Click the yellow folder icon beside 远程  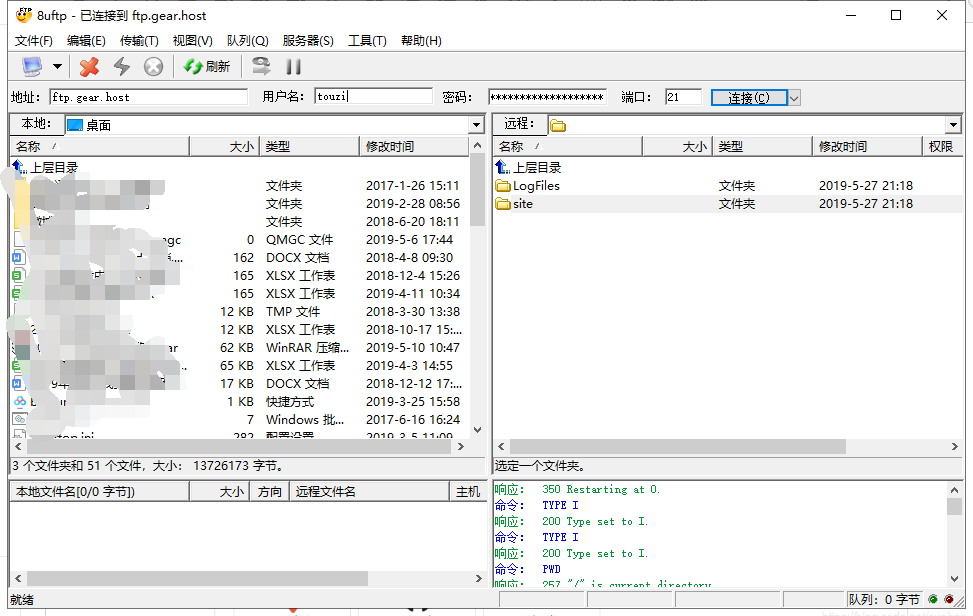[557, 124]
